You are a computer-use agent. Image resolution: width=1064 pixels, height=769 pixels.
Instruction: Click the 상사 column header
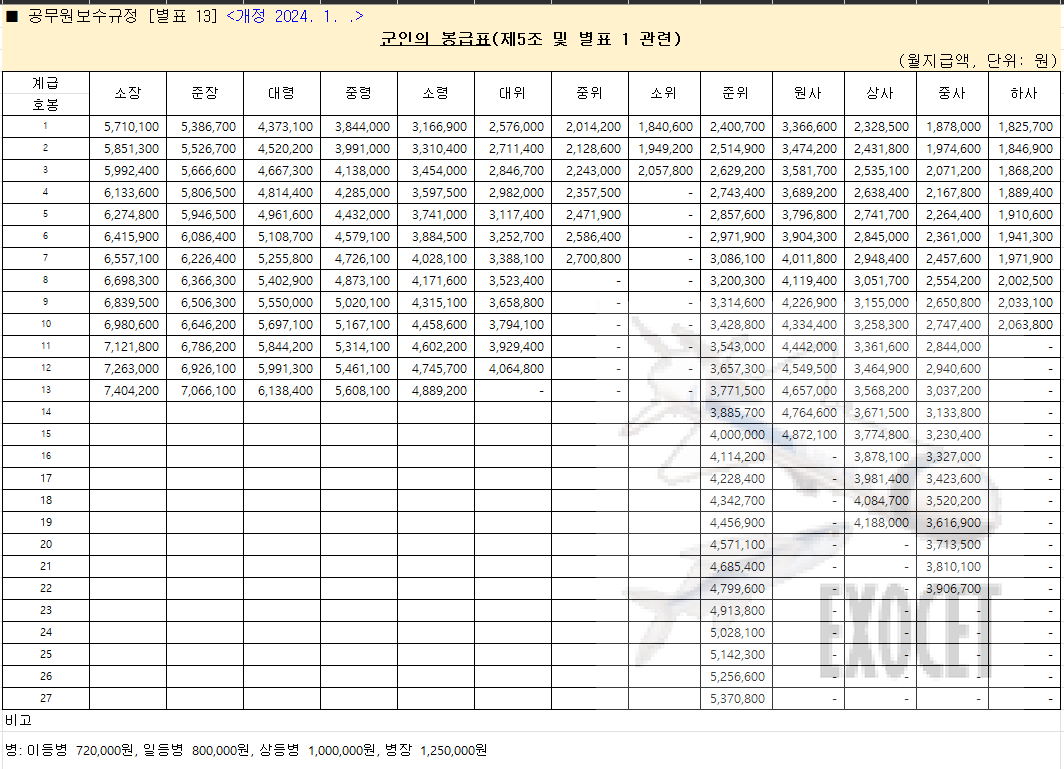[880, 93]
